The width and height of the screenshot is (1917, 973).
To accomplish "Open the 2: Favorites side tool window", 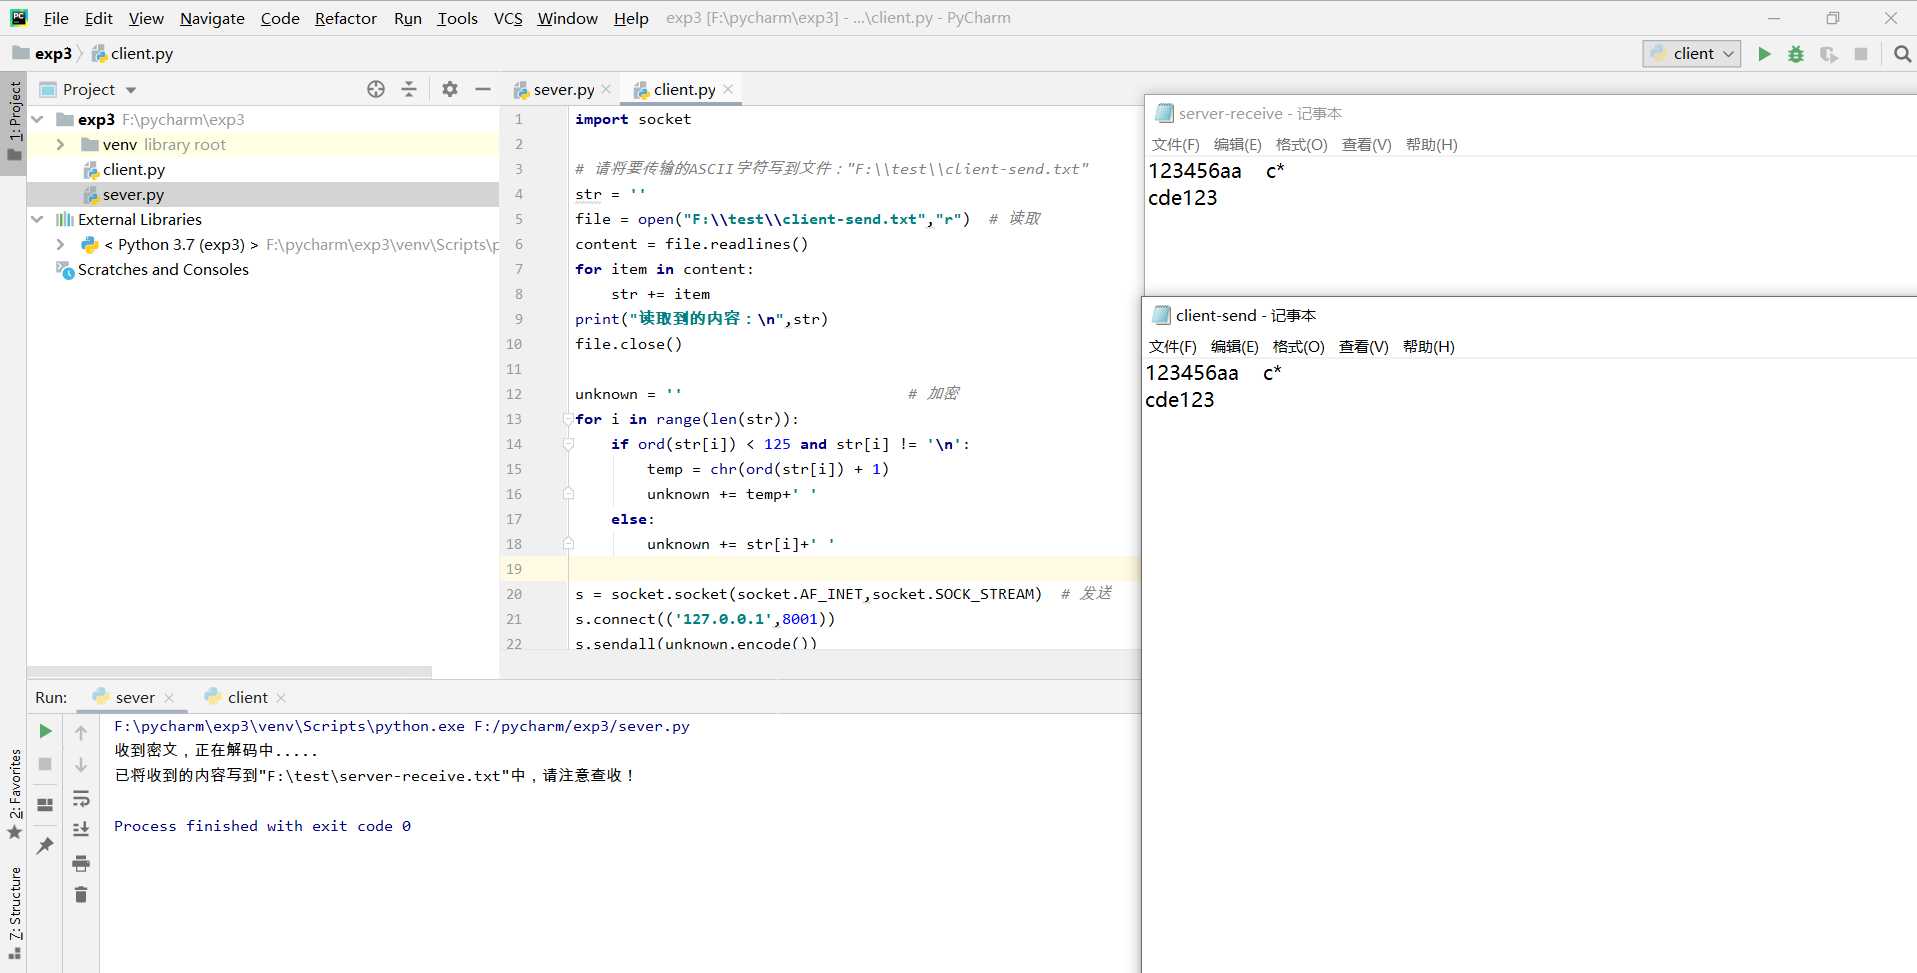I will click(x=14, y=796).
